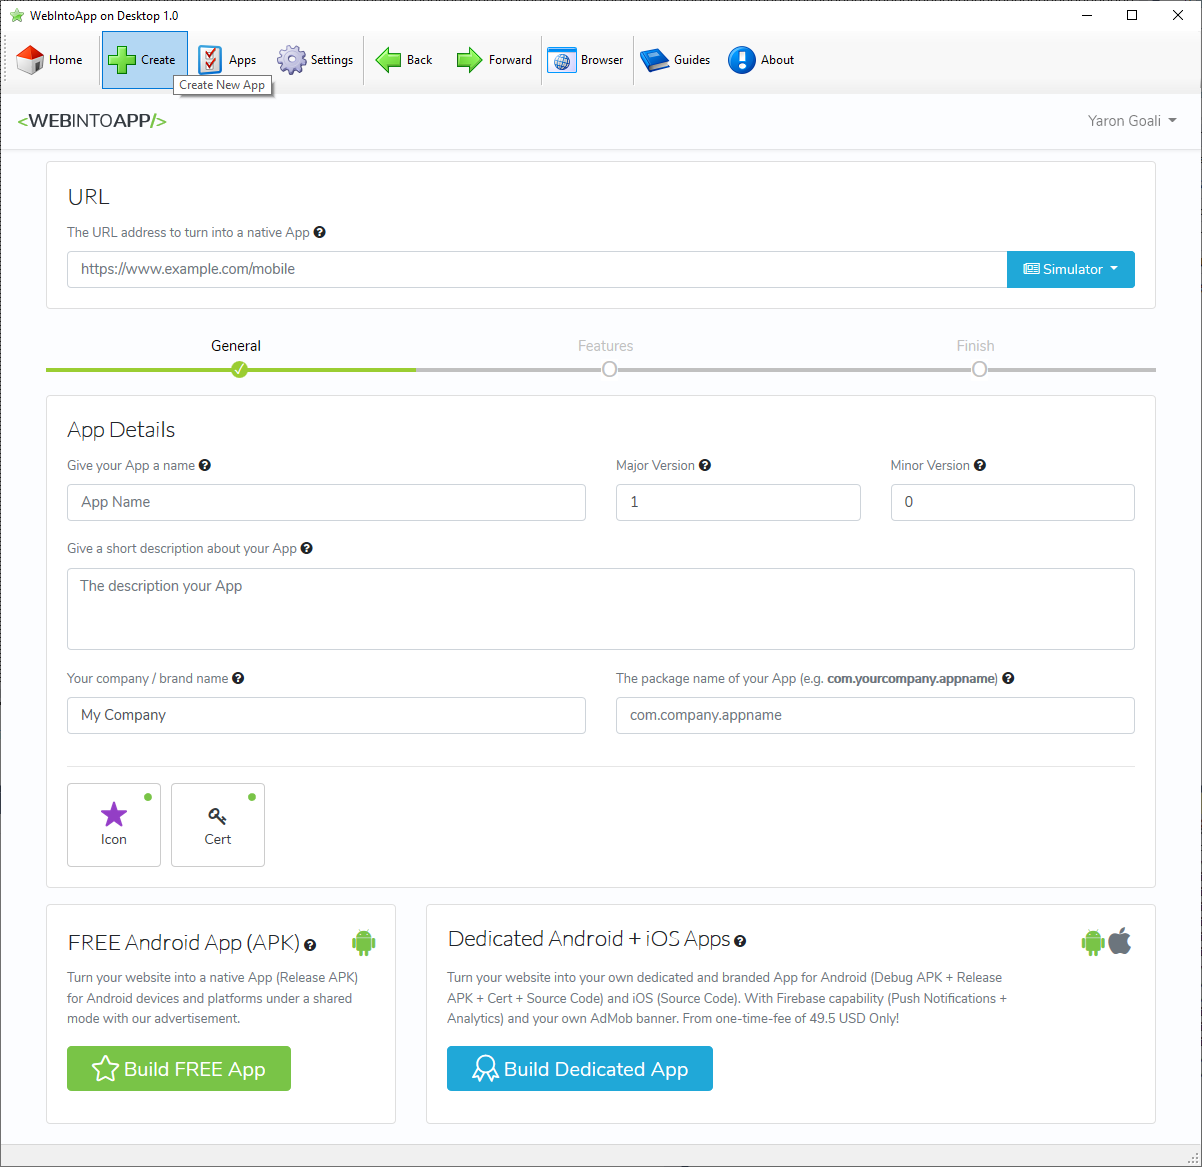Expand the Simulator dropdown

click(1070, 269)
